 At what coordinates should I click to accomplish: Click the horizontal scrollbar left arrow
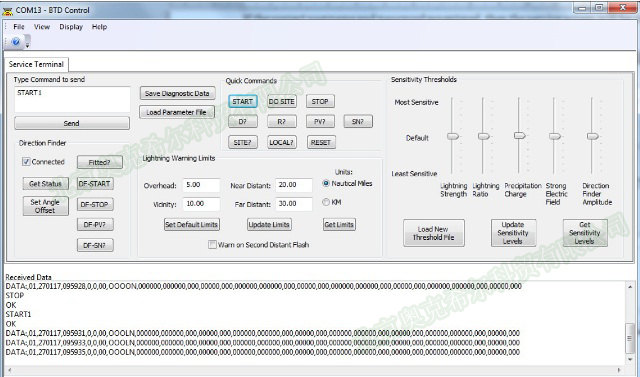[x=10, y=370]
